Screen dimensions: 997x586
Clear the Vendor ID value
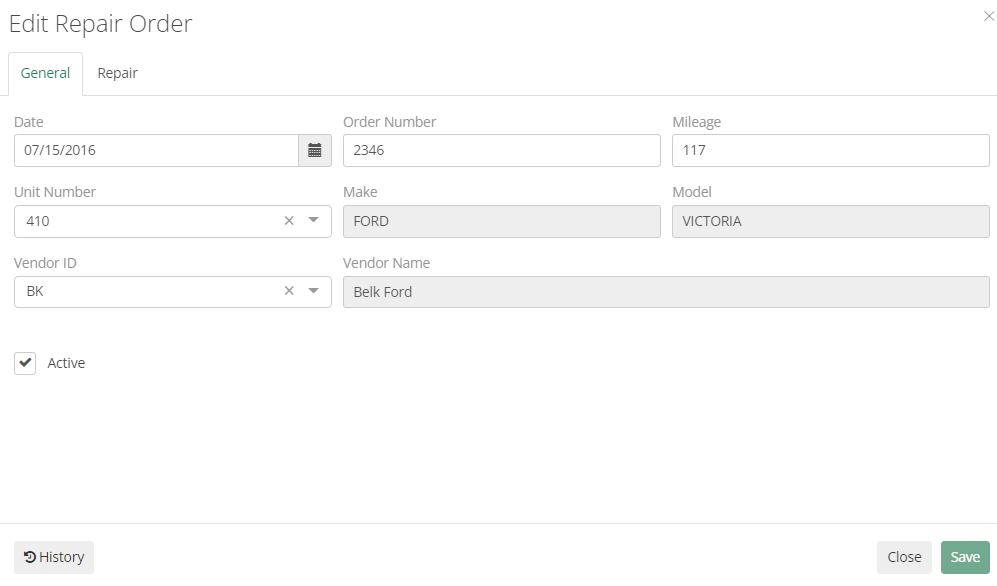pyautogui.click(x=288, y=291)
